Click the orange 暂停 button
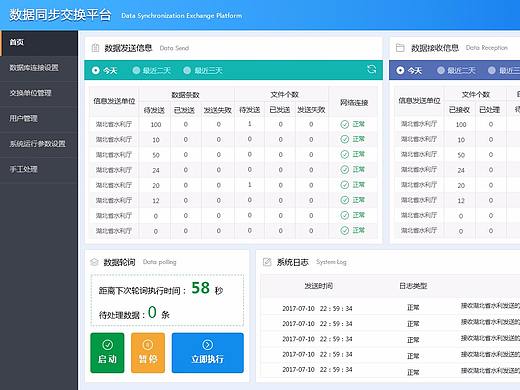Screen dimensions: 520x390 tap(148, 353)
